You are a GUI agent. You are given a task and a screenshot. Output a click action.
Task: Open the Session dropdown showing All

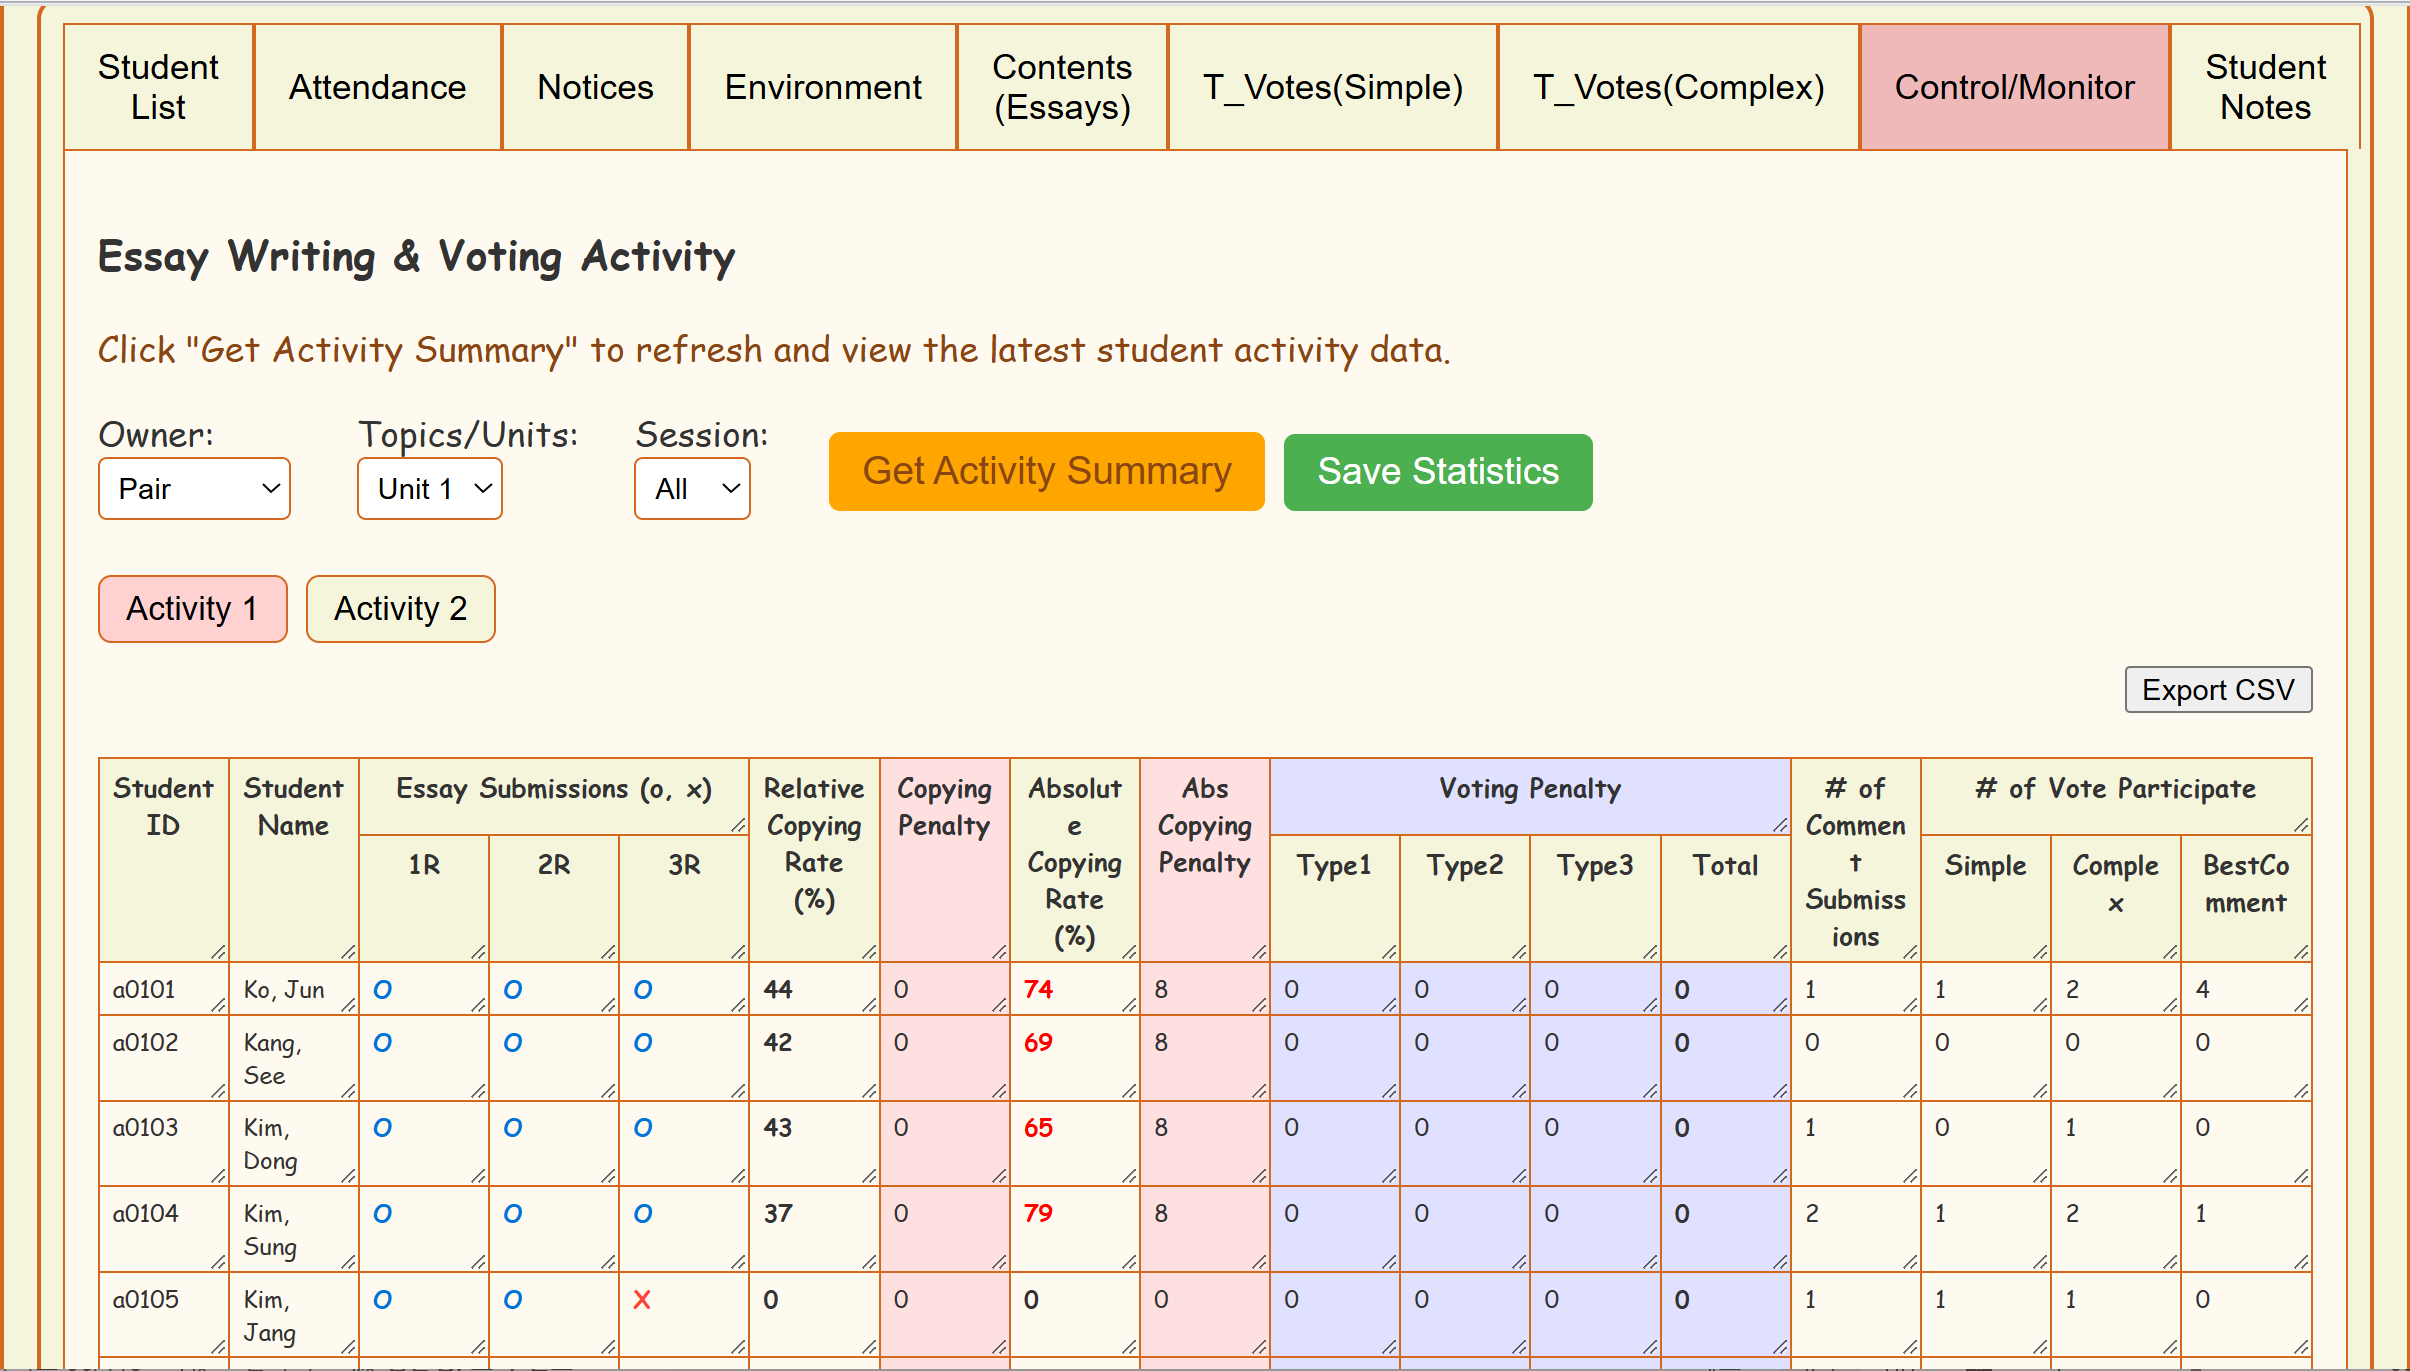point(692,489)
